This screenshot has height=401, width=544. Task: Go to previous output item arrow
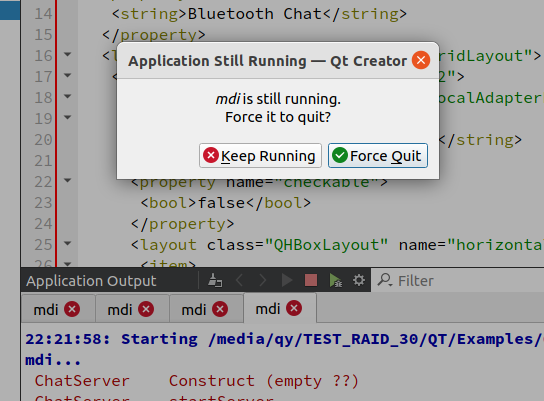239,280
